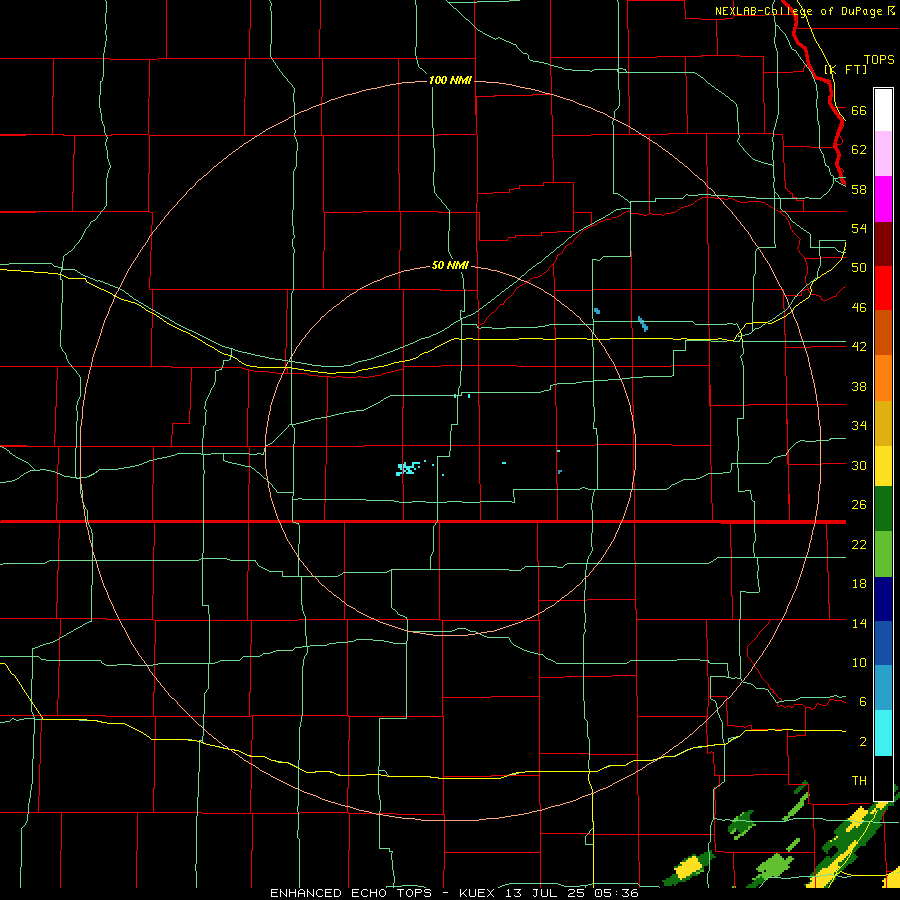Viewport: 900px width, 900px height.
Task: Click the 26 legend scale value
Action: (x=859, y=505)
